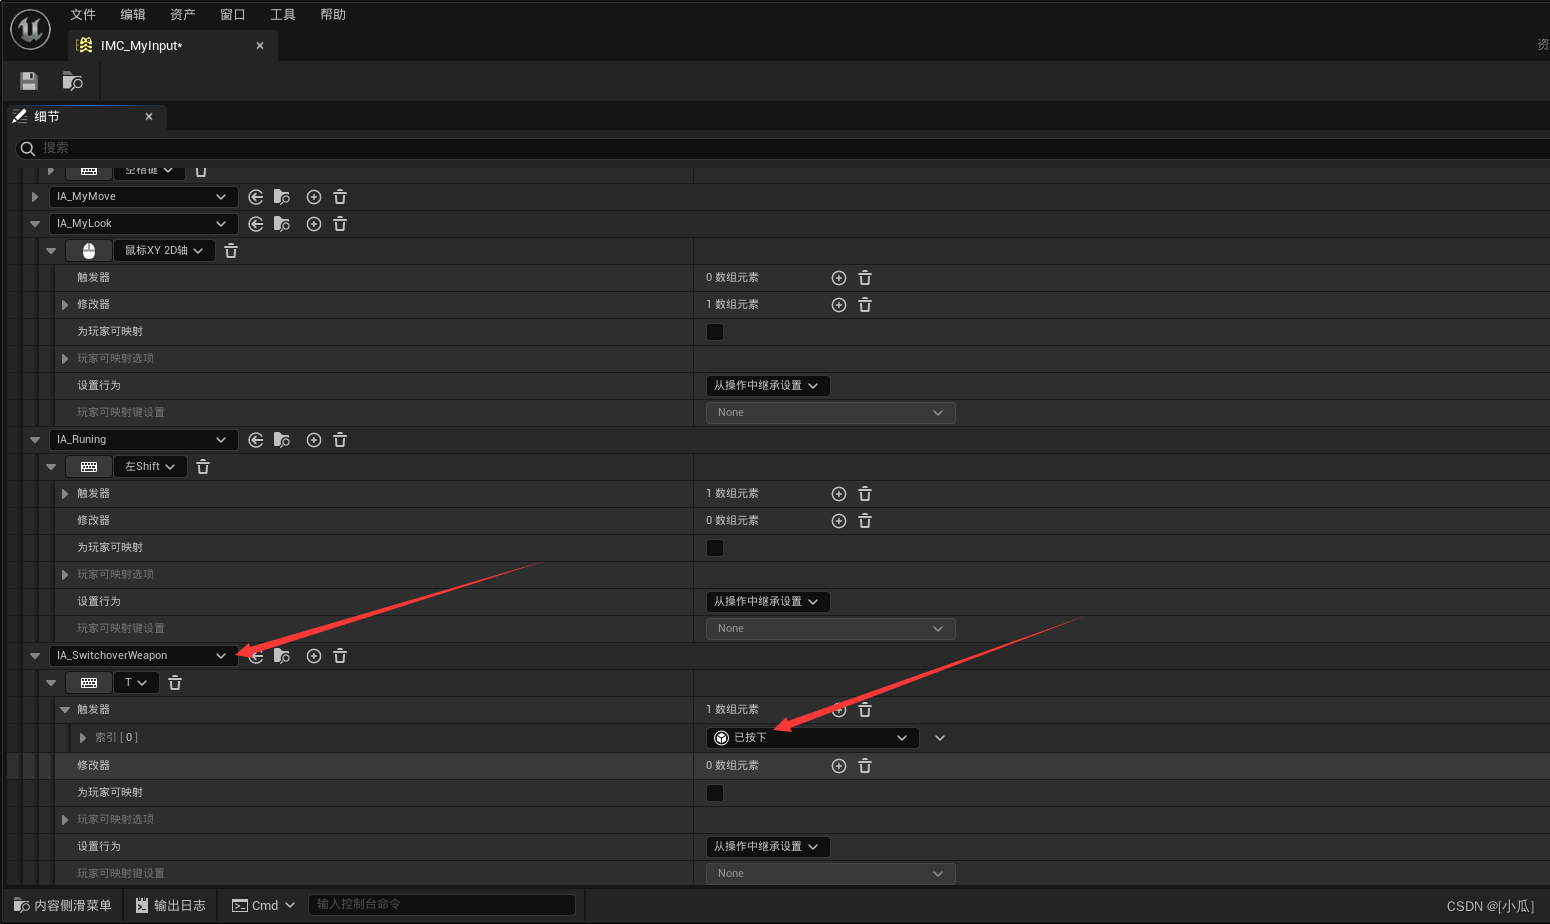
Task: Browse to IA_MyLook asset icon
Action: click(x=282, y=224)
